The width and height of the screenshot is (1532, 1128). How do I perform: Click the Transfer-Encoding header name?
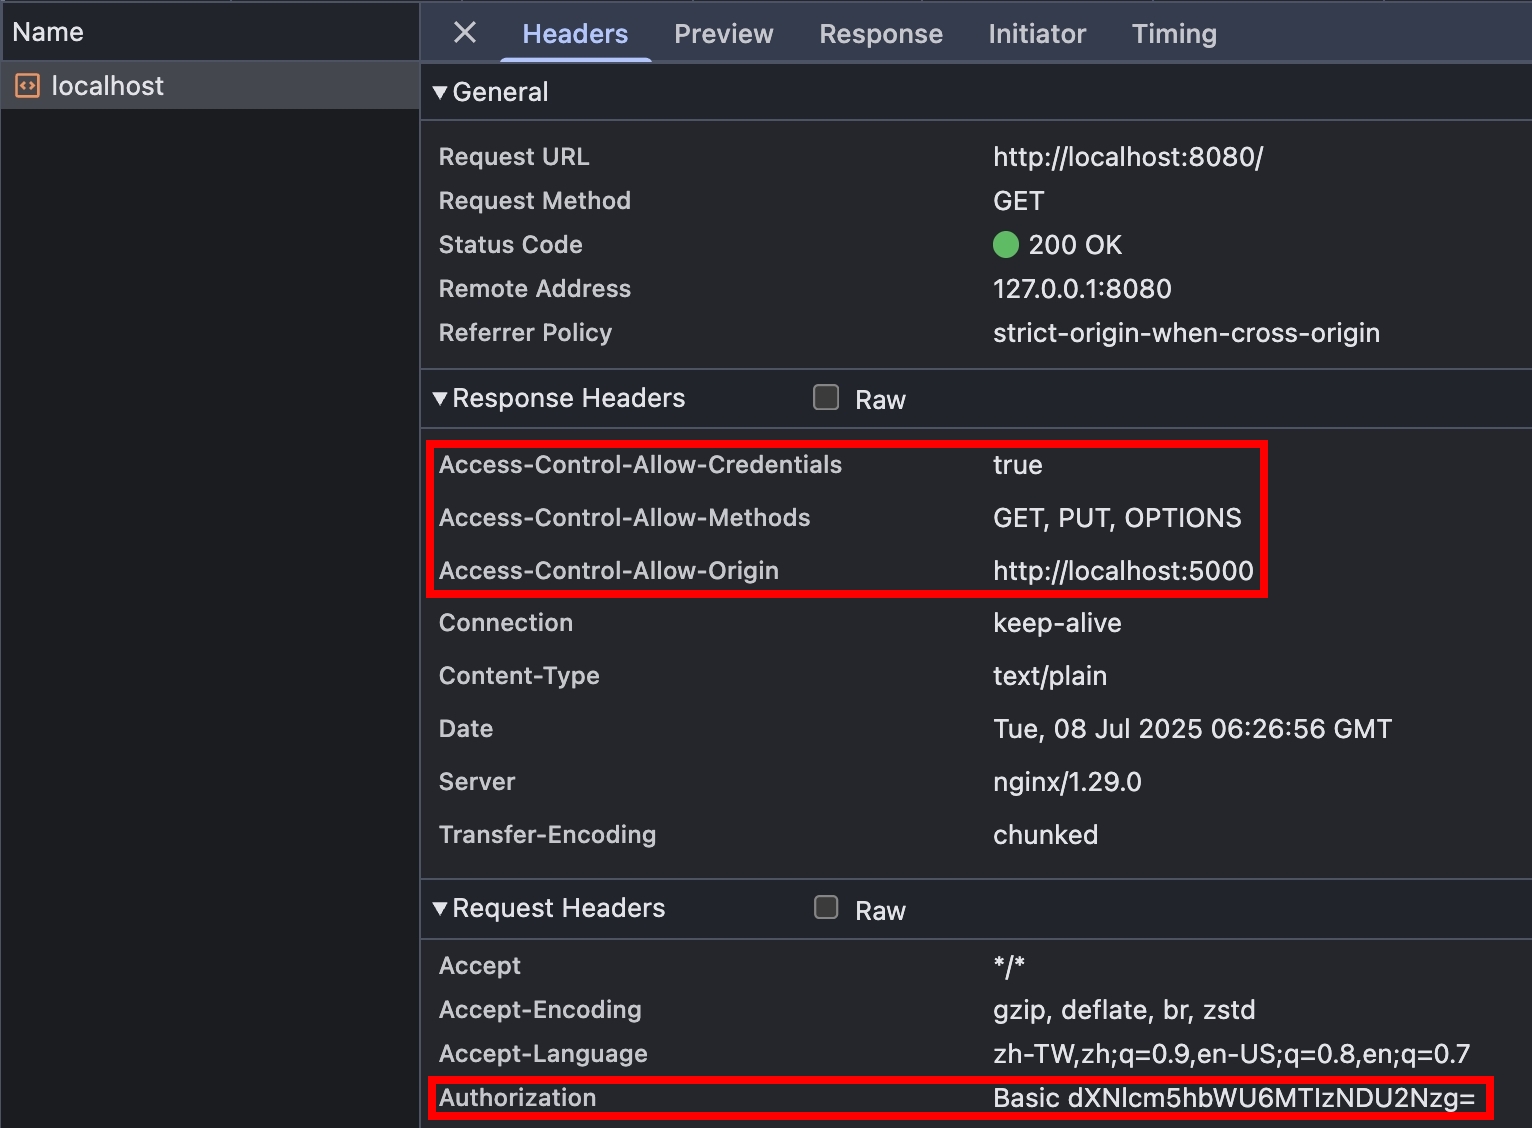(547, 835)
